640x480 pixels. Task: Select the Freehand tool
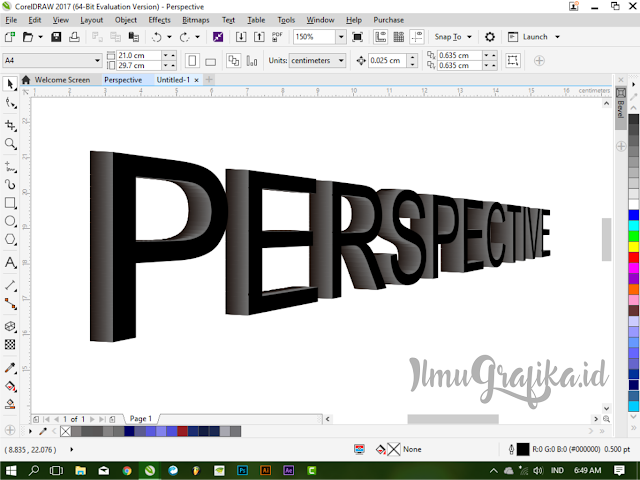pyautogui.click(x=10, y=167)
